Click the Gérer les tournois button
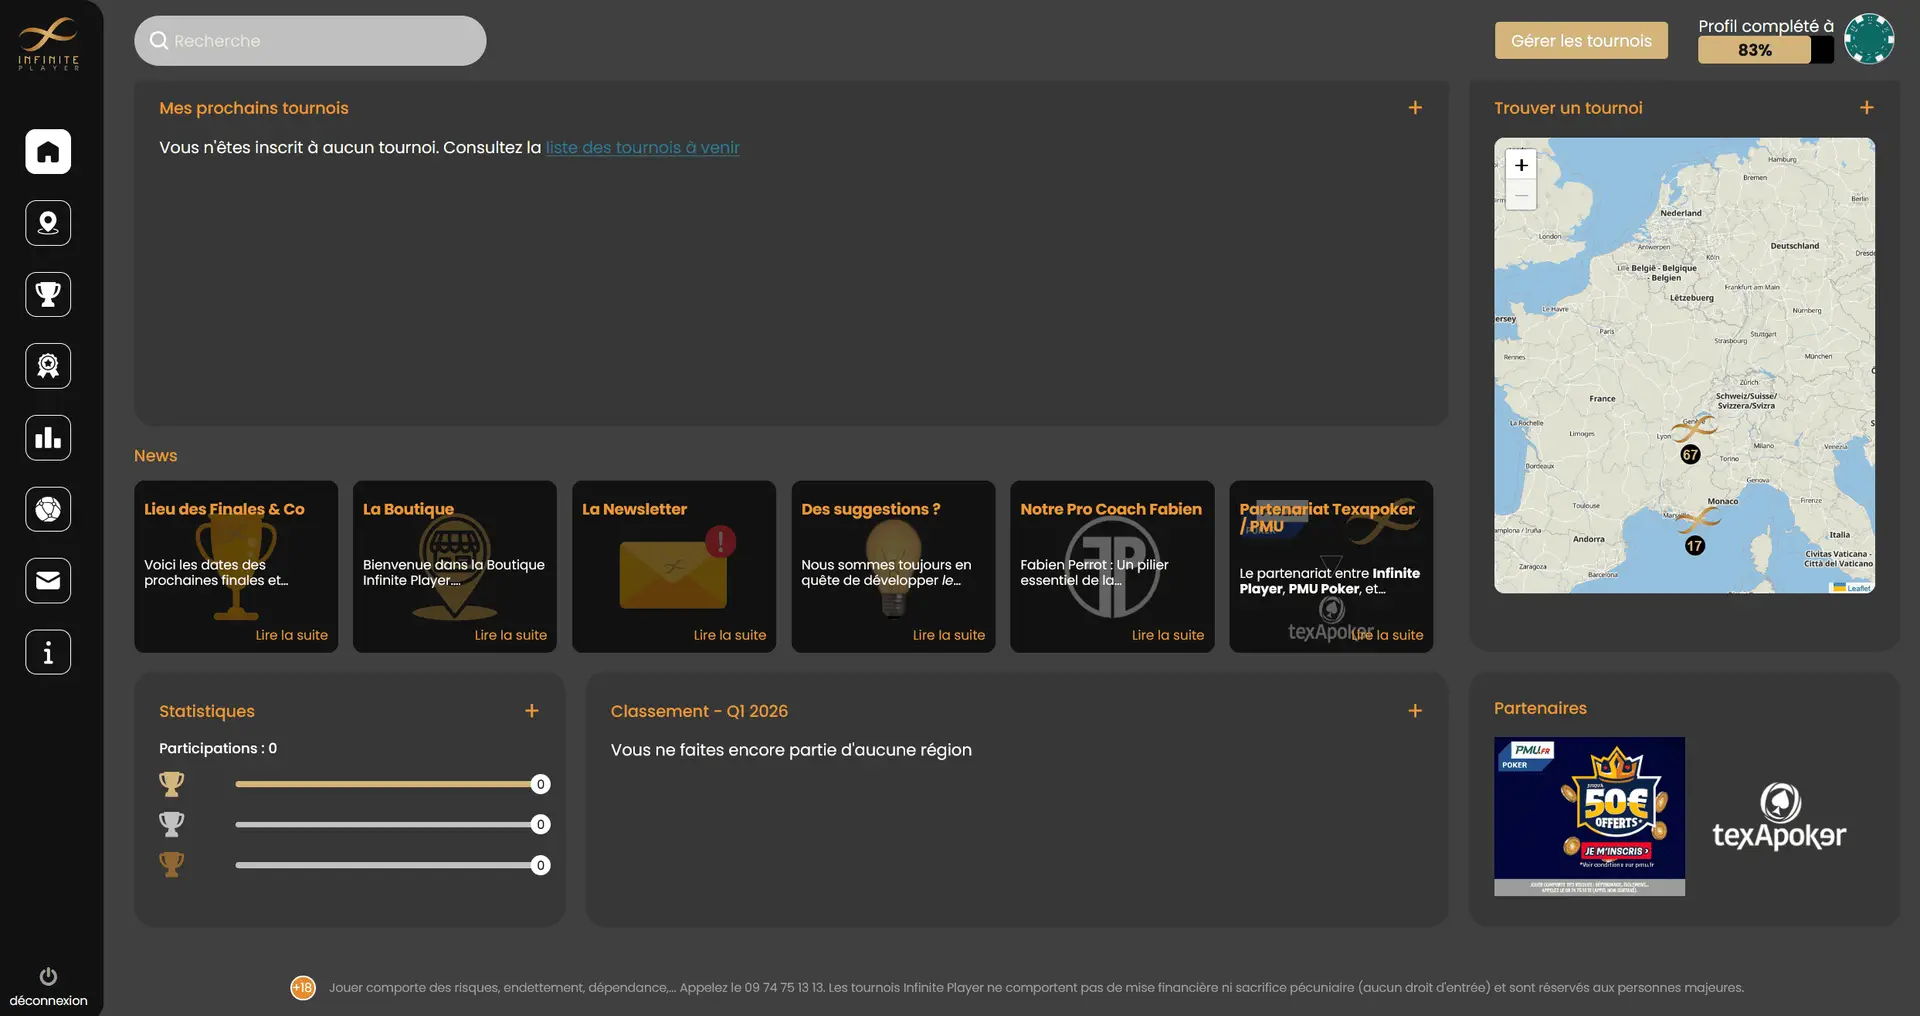 [x=1580, y=41]
